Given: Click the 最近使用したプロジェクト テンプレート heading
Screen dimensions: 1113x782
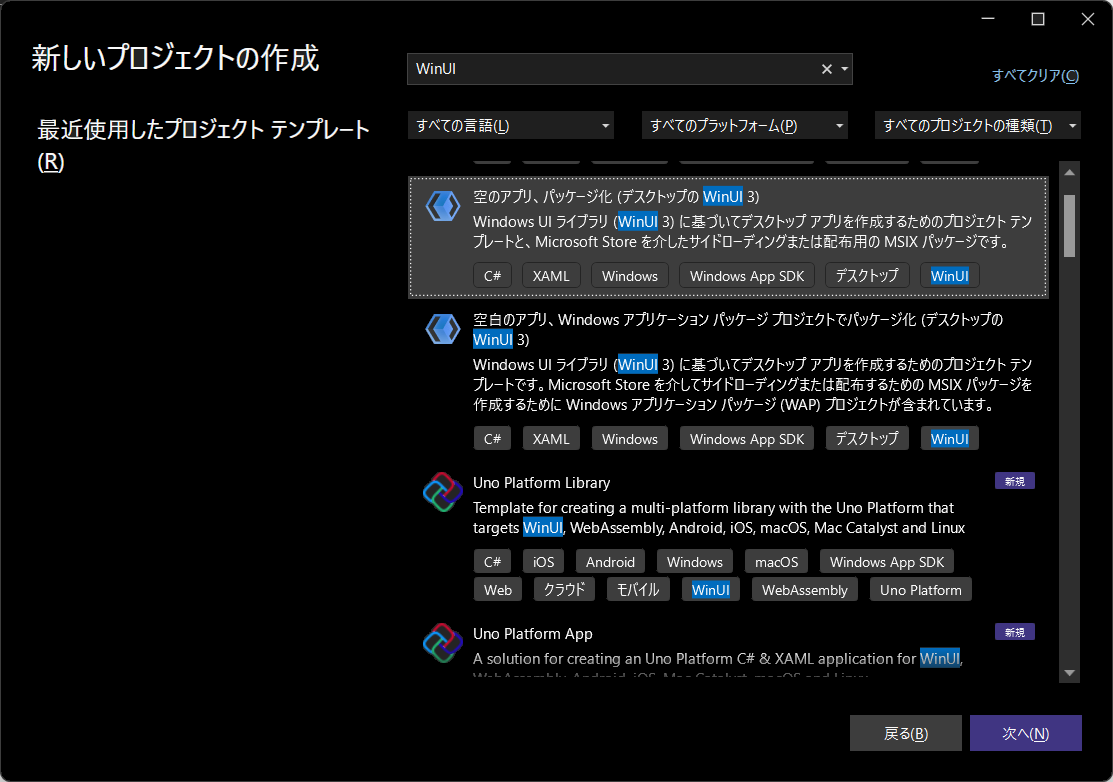Looking at the screenshot, I should click(x=203, y=145).
